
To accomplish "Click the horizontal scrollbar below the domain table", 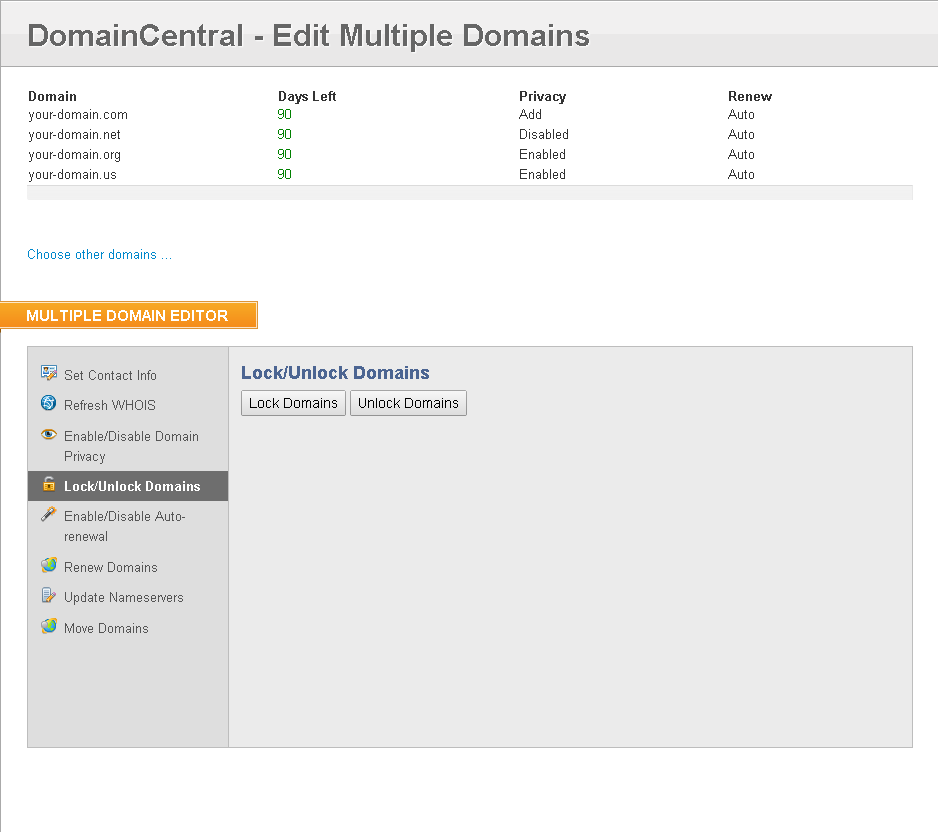I will (468, 191).
